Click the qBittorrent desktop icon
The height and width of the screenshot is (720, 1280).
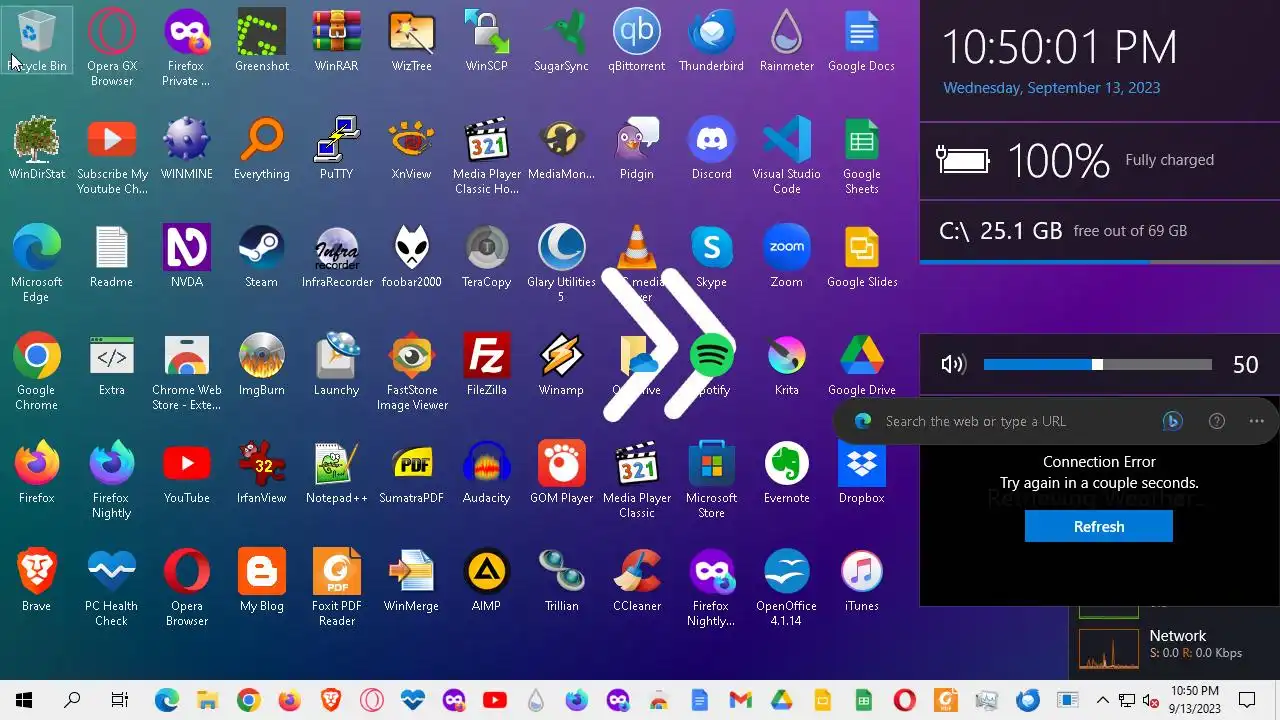(x=637, y=40)
